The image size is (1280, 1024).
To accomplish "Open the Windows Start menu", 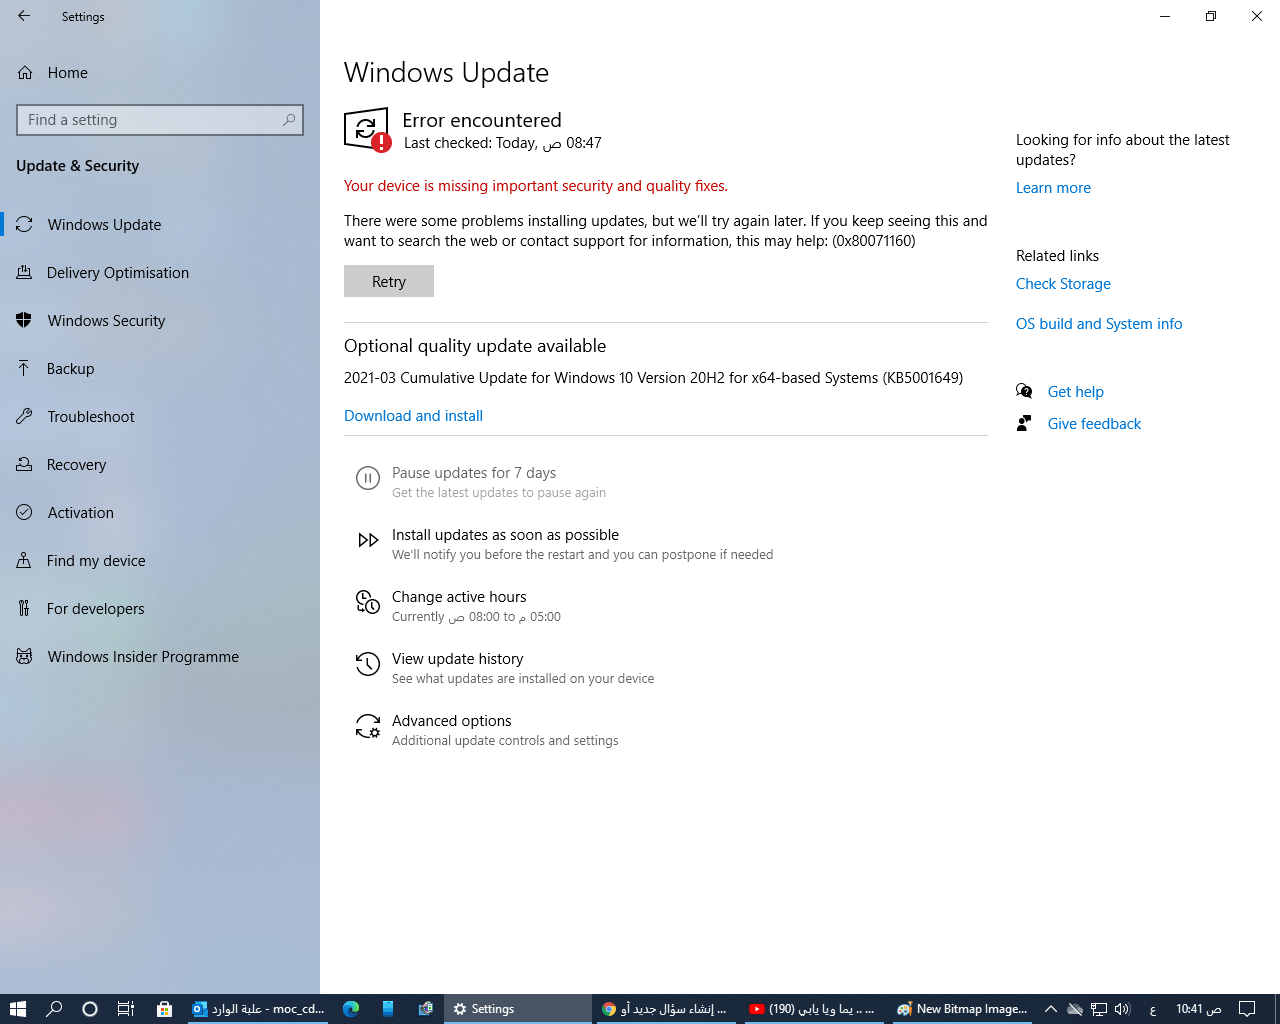I will tap(18, 1009).
